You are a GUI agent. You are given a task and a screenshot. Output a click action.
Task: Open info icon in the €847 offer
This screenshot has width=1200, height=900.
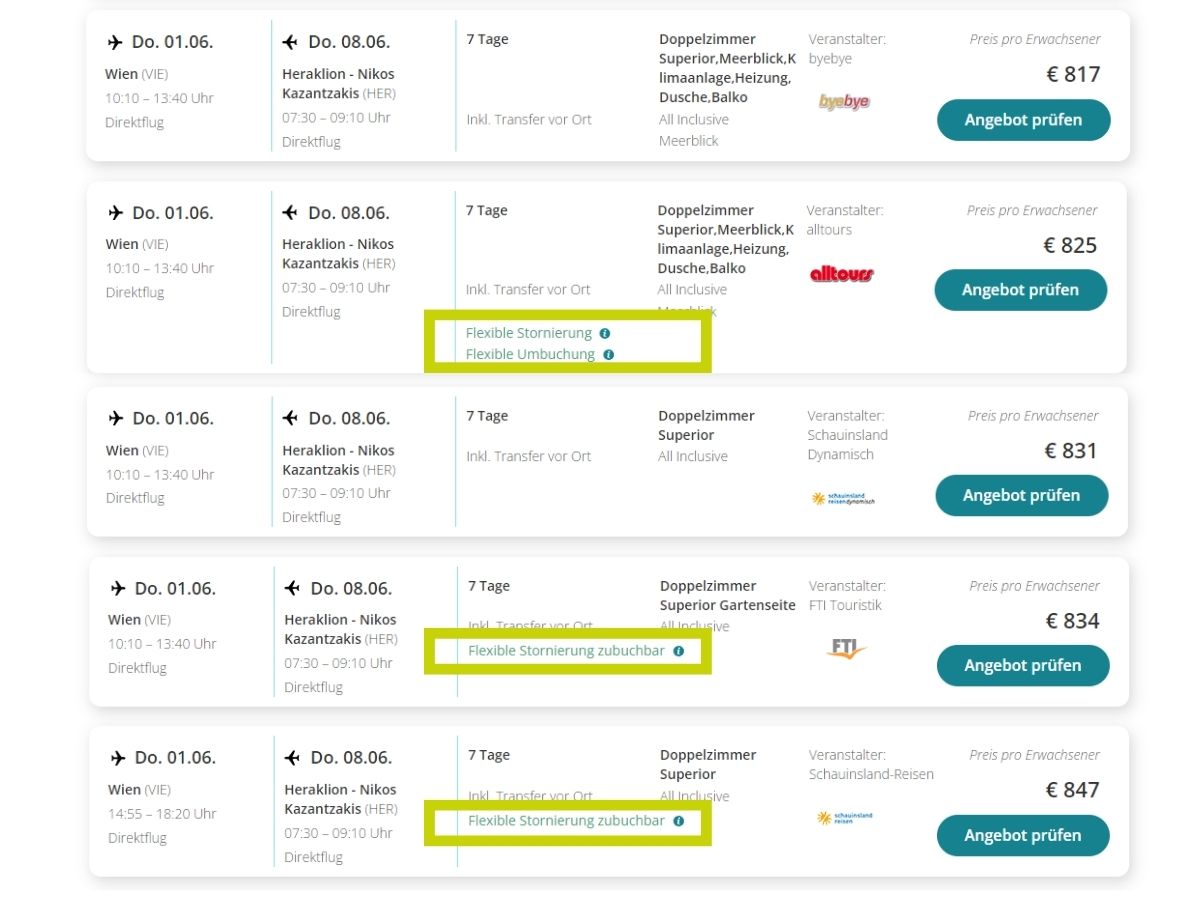[x=679, y=821]
